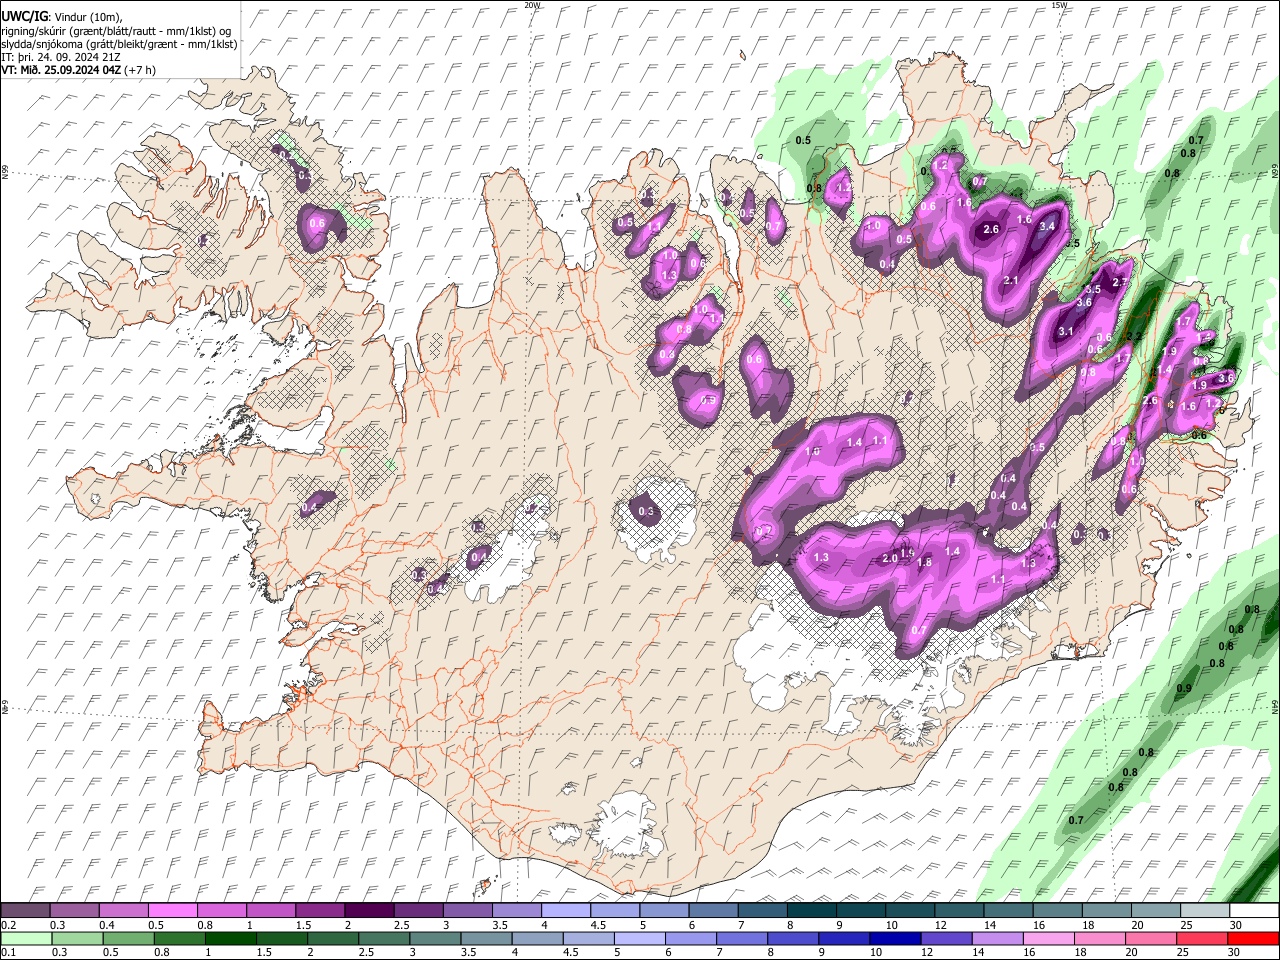
Task: Select the 'rigning/skúrir' description line
Action: (116, 30)
